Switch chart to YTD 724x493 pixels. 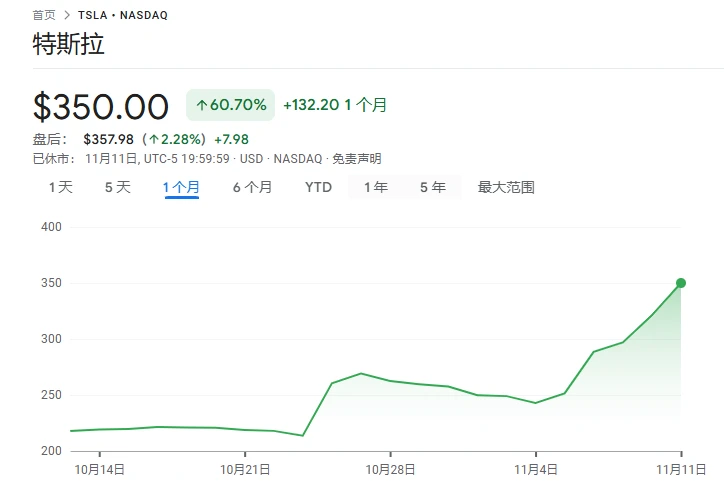(318, 187)
